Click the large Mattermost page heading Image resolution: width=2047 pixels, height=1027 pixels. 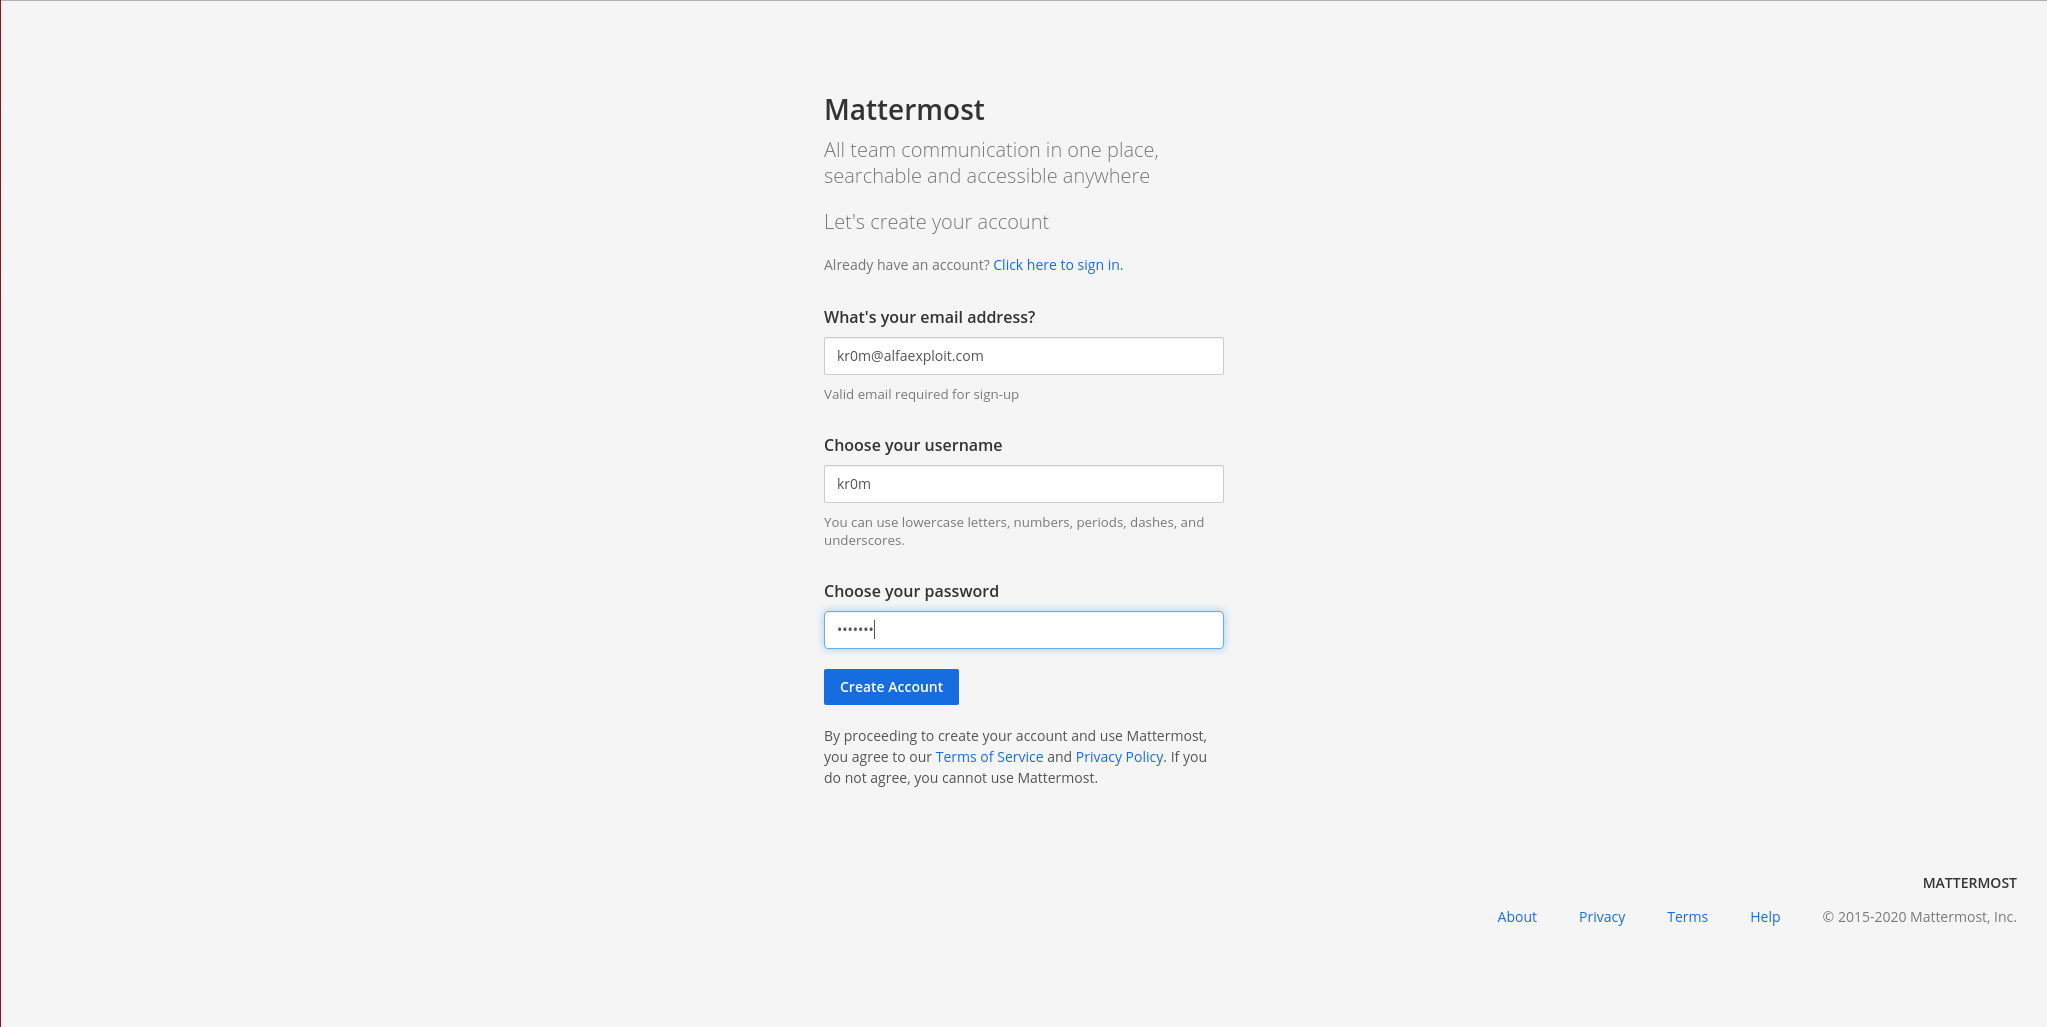[x=904, y=110]
